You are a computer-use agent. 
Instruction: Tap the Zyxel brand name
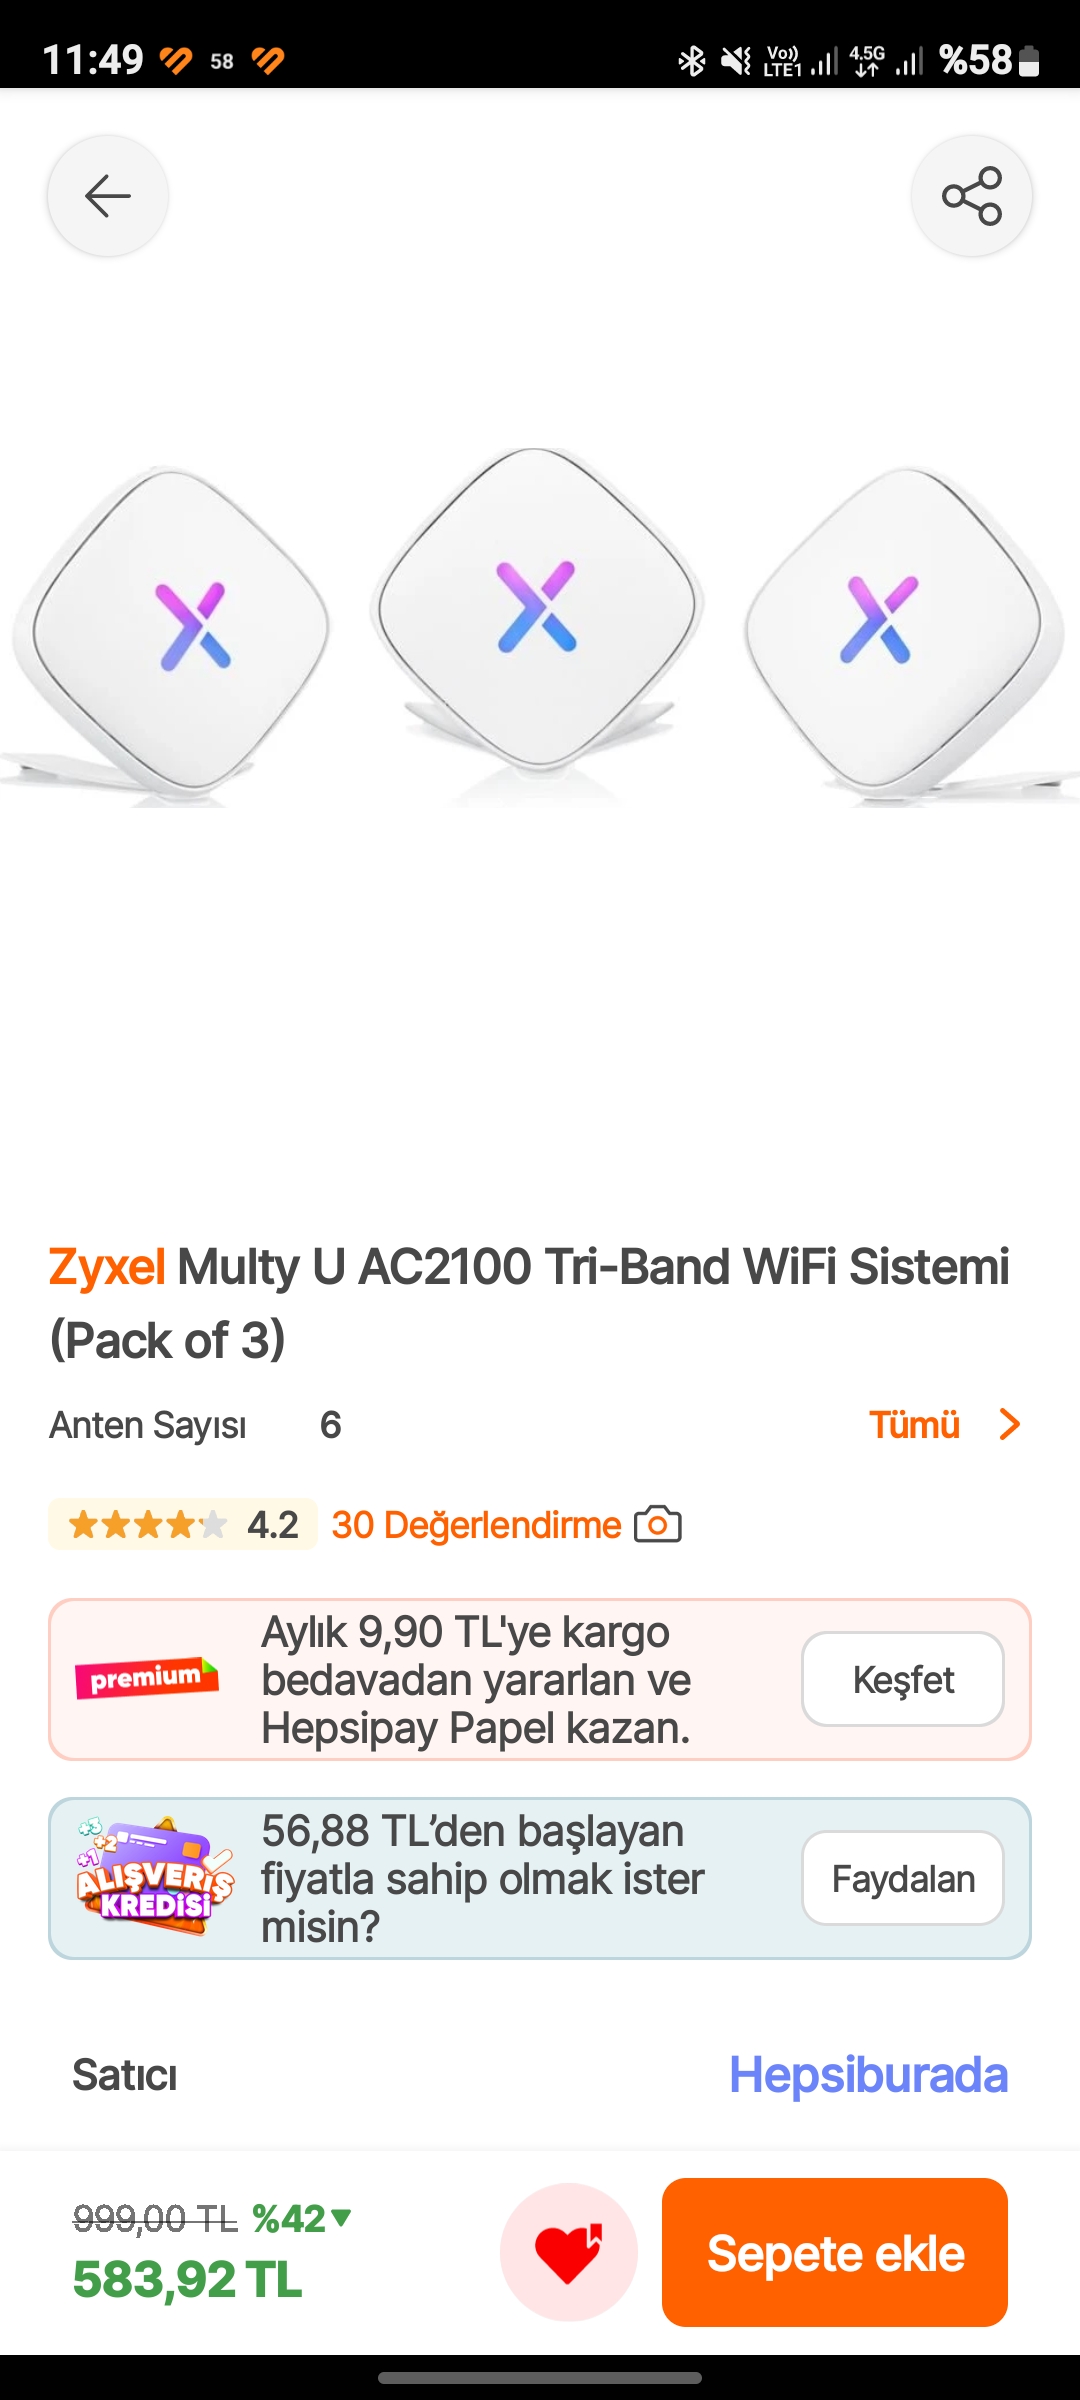107,1267
